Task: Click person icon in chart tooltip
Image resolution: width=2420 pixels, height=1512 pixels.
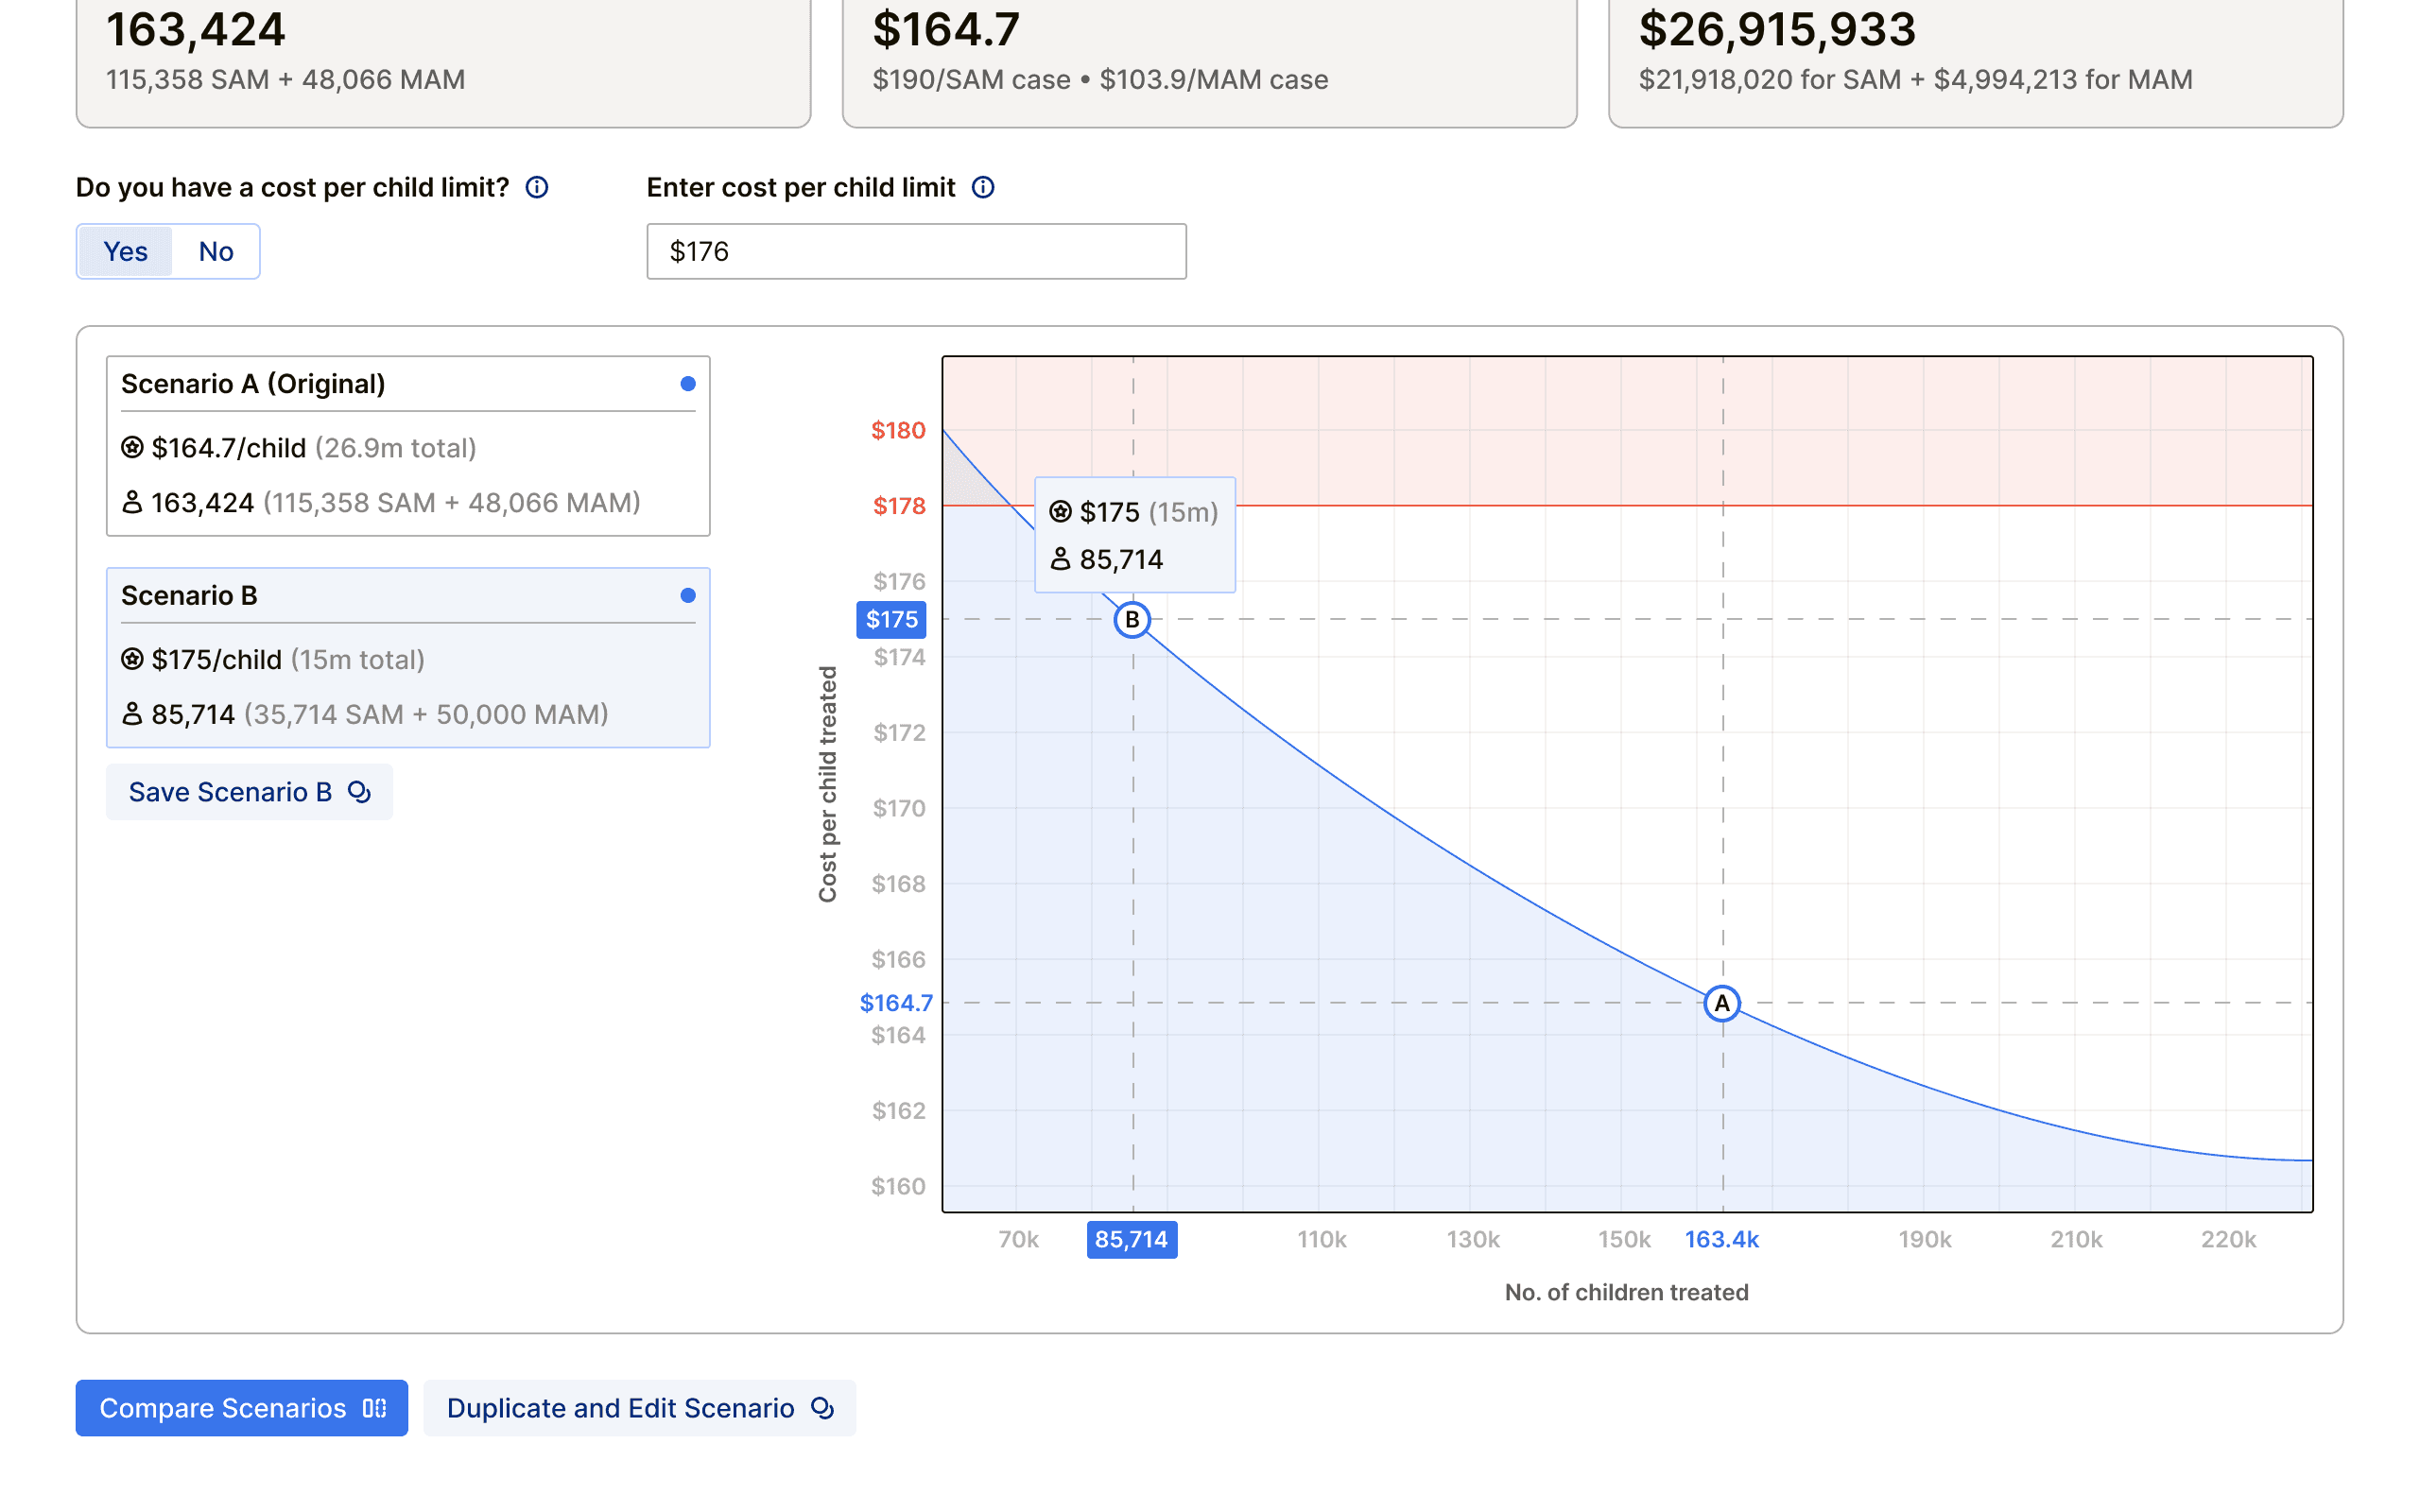Action: [x=1060, y=559]
